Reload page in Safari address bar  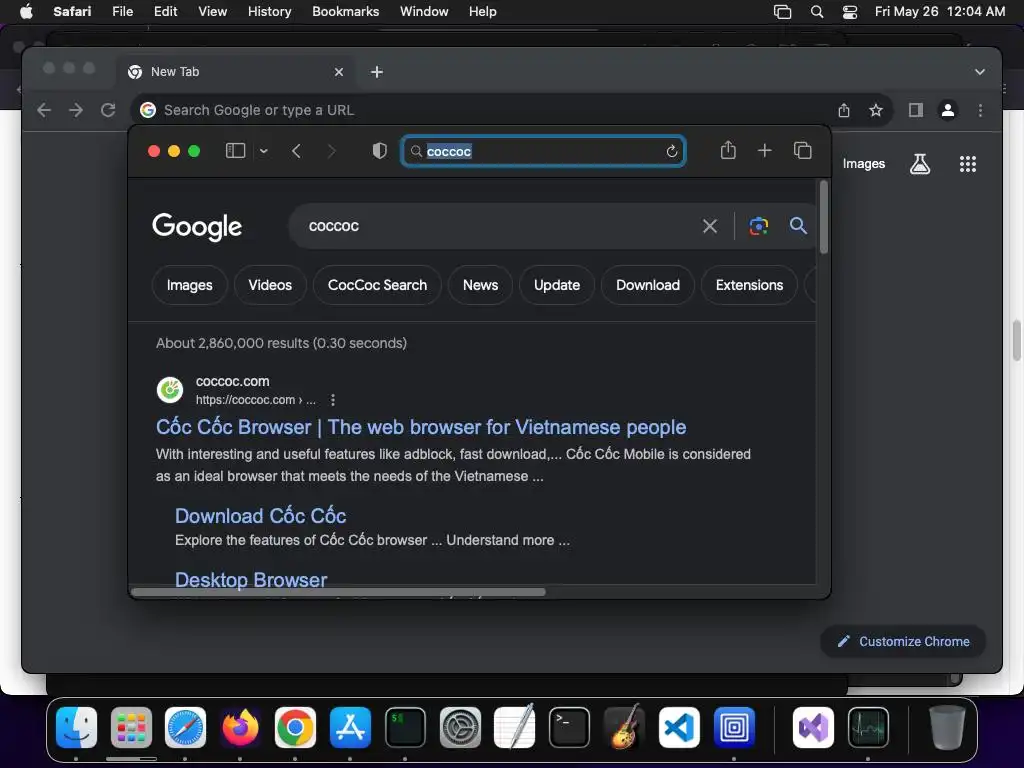click(x=671, y=152)
